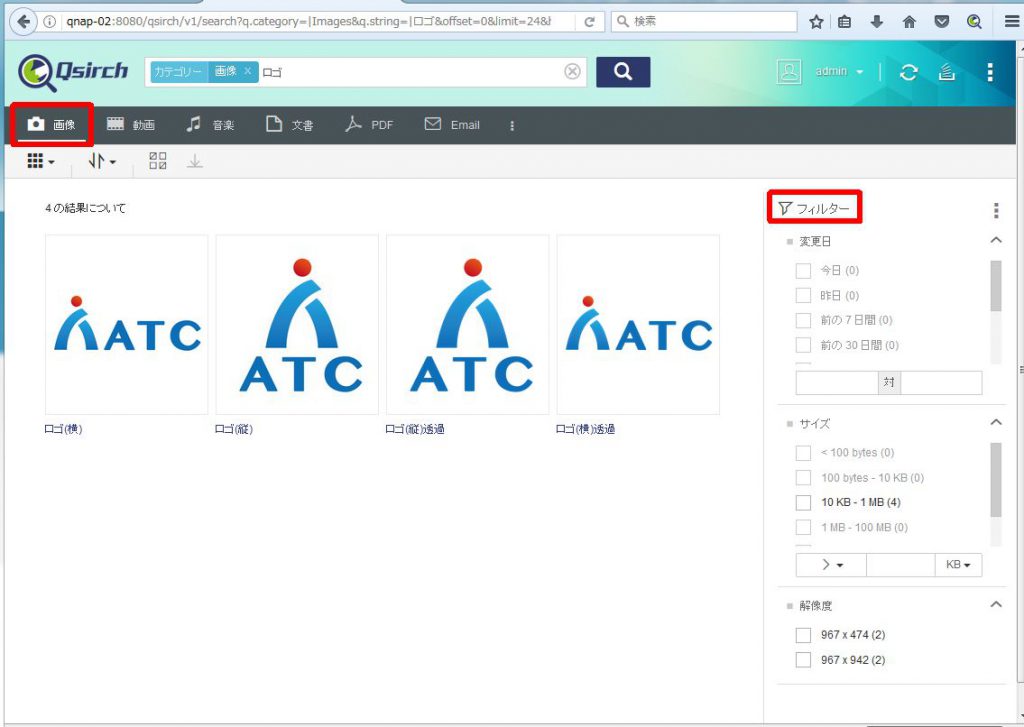The width and height of the screenshot is (1024, 727).
Task: Check the 前の 30 日間 (0) filter
Action: click(x=803, y=345)
